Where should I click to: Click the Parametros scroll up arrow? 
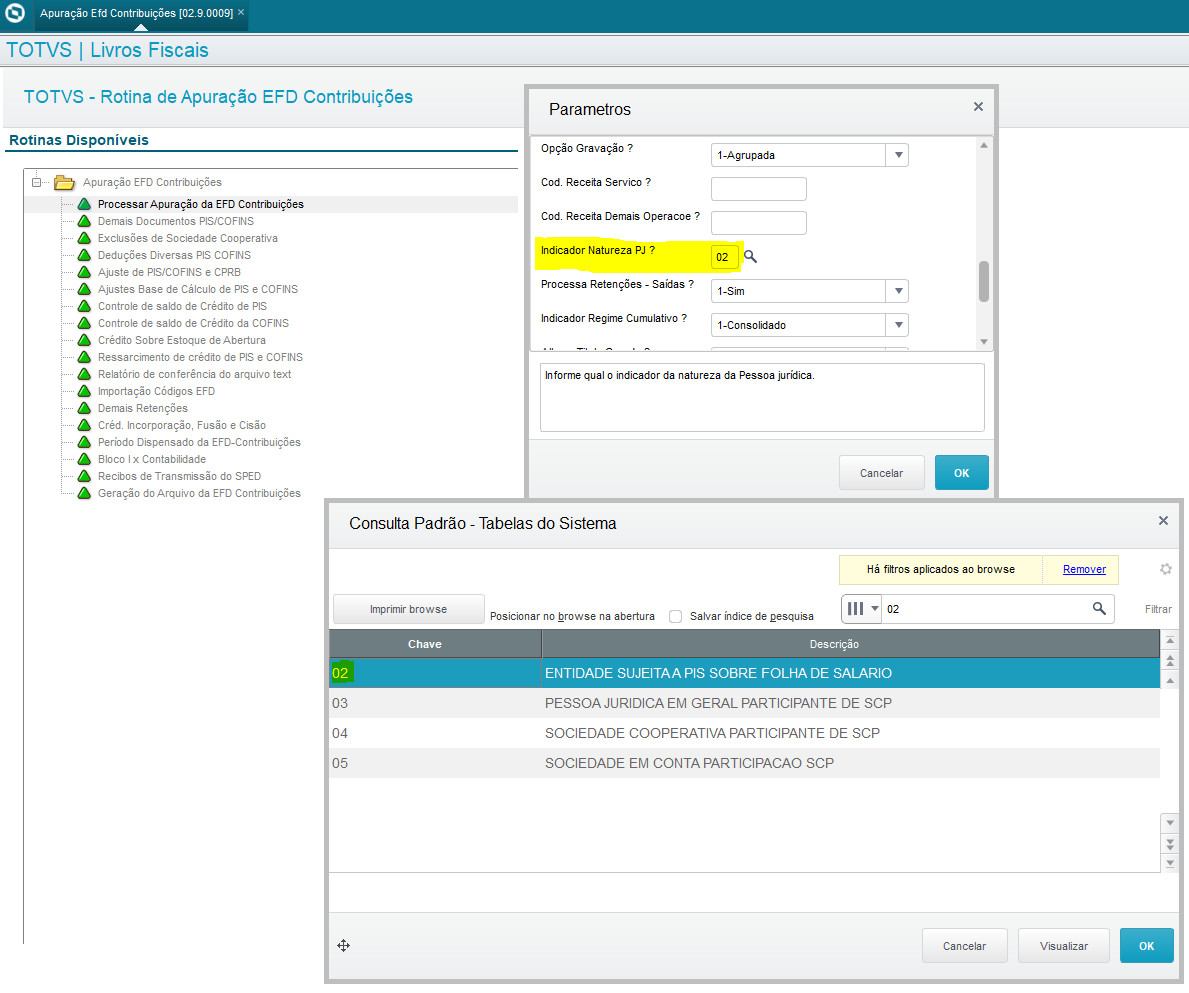[x=984, y=145]
